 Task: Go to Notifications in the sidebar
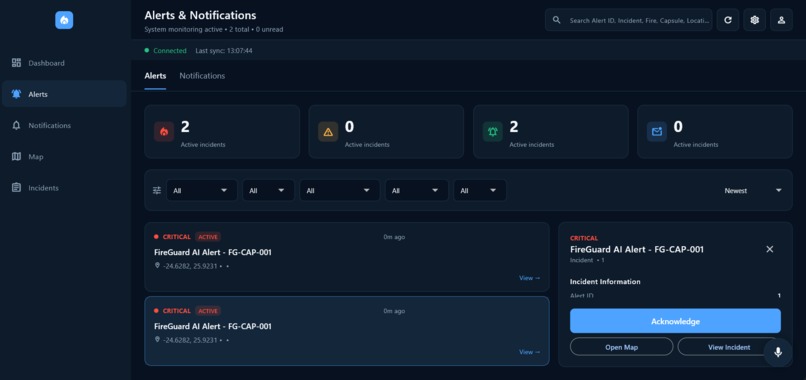point(64,125)
